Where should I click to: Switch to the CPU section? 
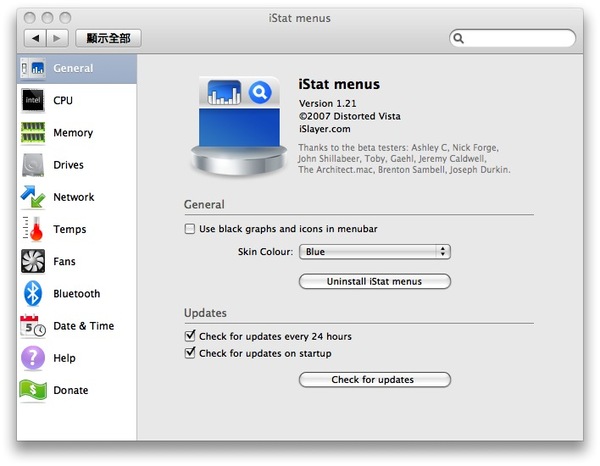coord(63,100)
